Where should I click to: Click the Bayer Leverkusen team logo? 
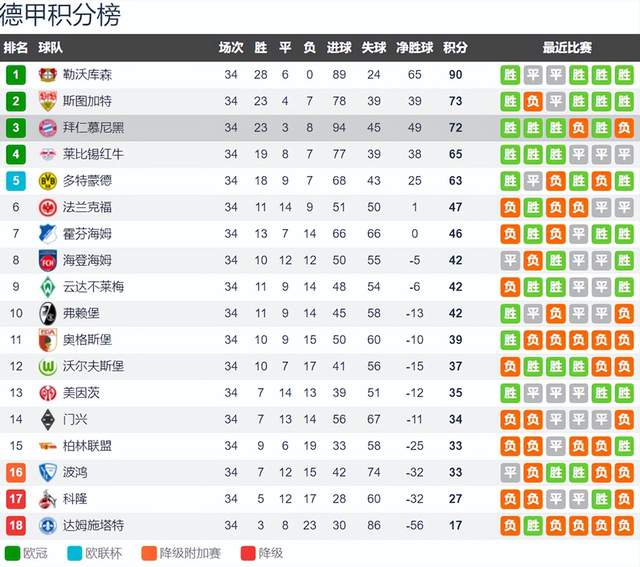pos(47,75)
